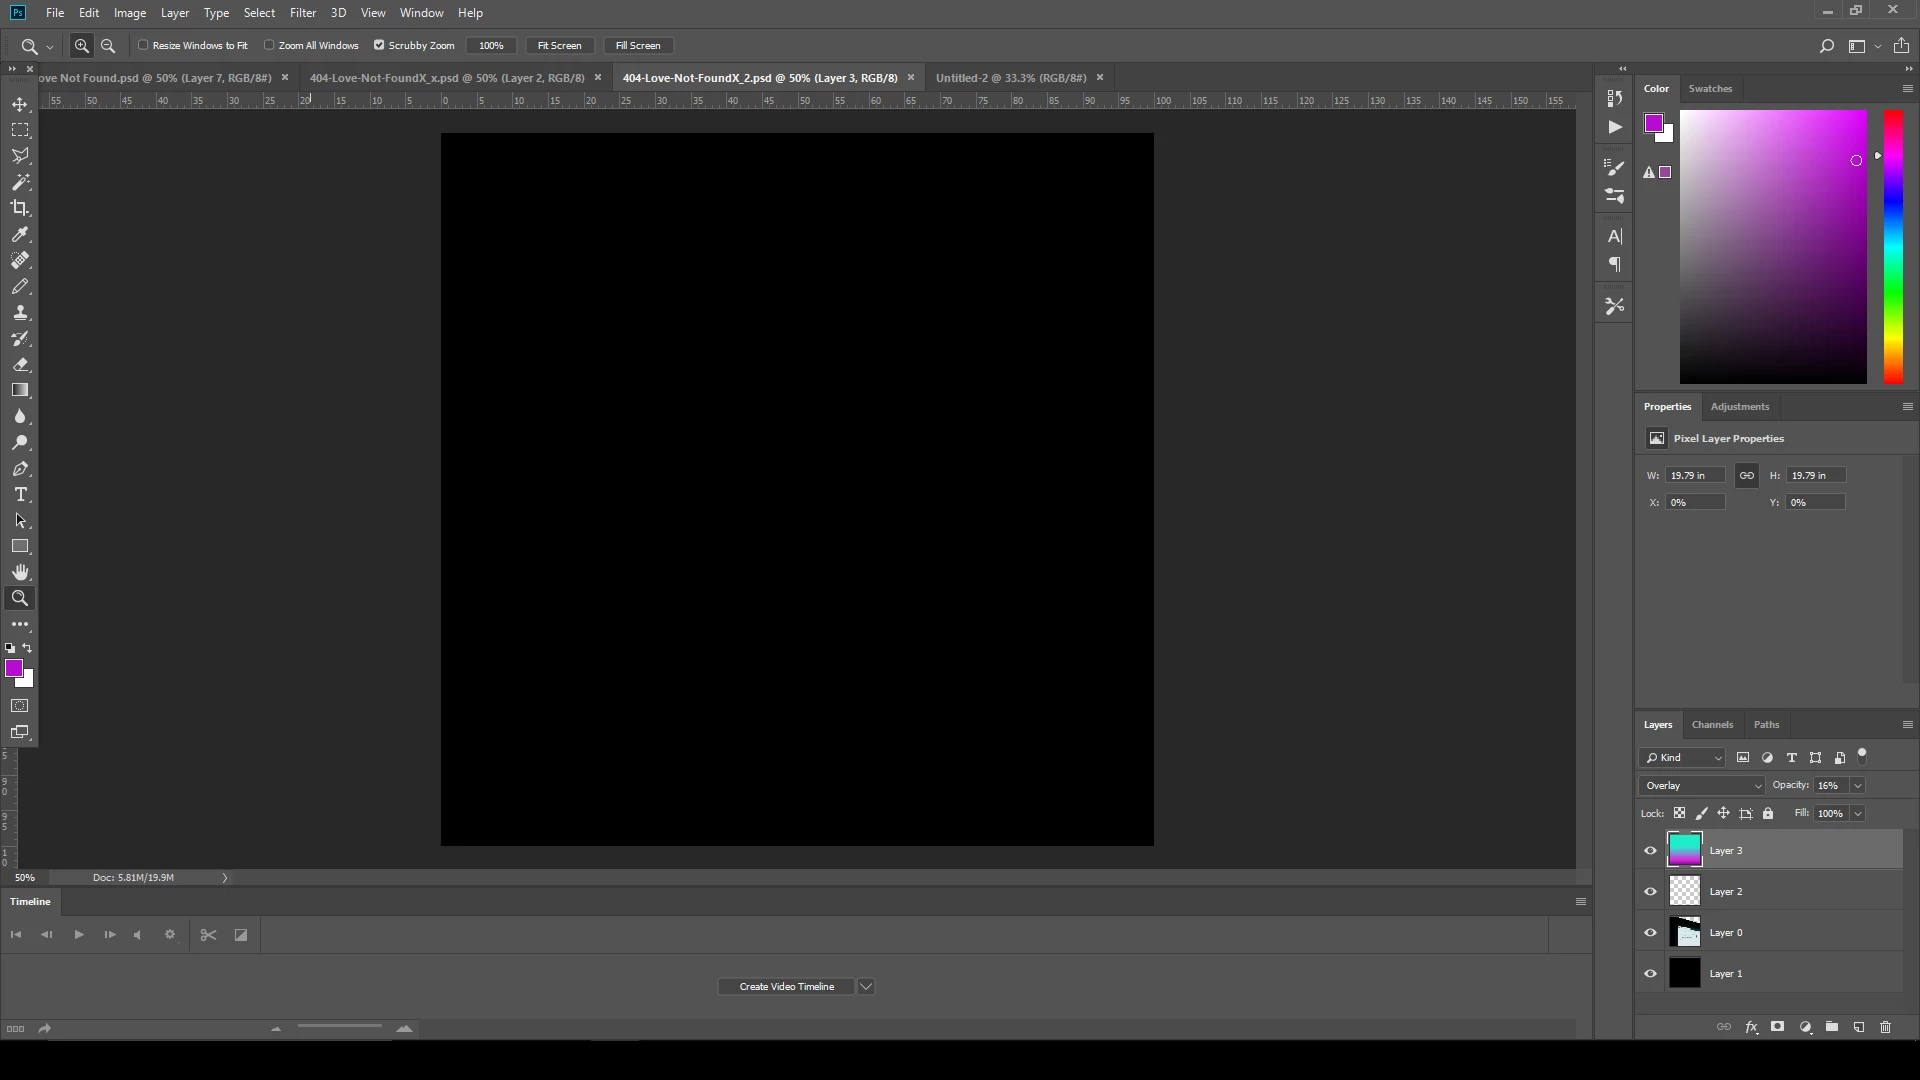Image resolution: width=1920 pixels, height=1080 pixels.
Task: Click the scissors split icon in Timeline
Action: click(x=208, y=935)
